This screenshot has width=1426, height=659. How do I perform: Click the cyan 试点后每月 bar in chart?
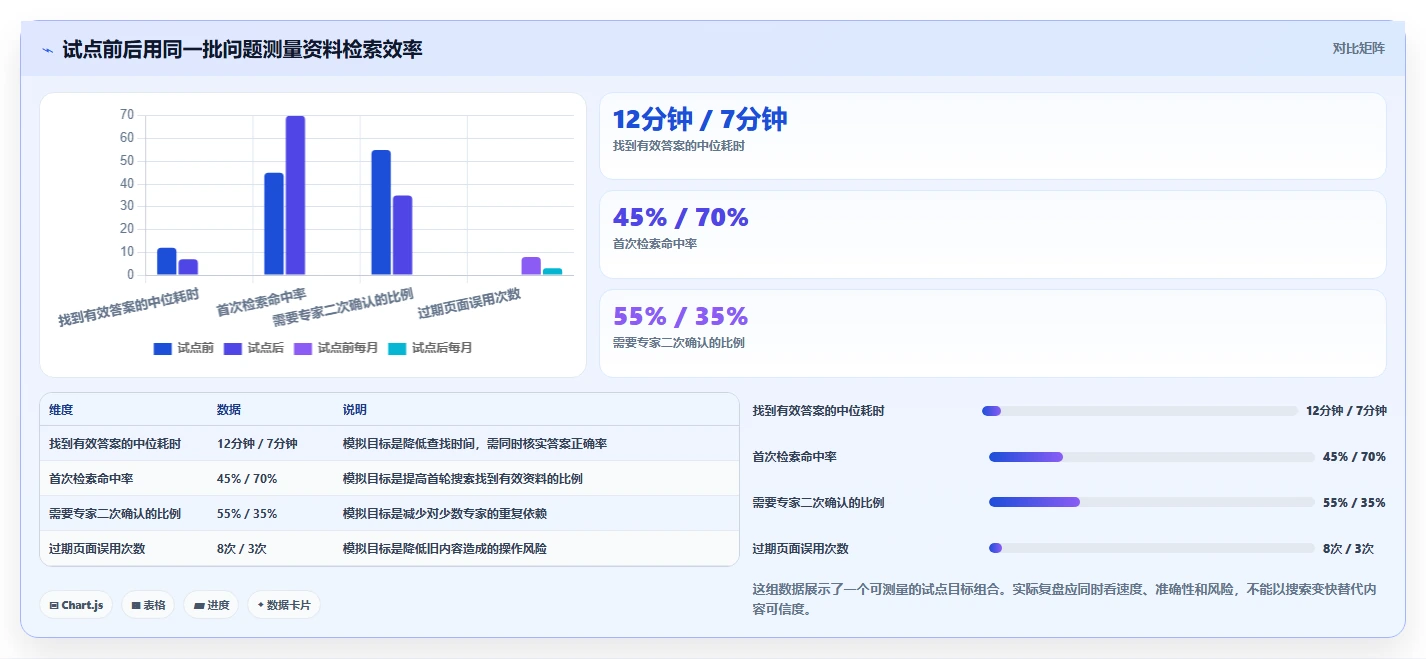point(552,271)
